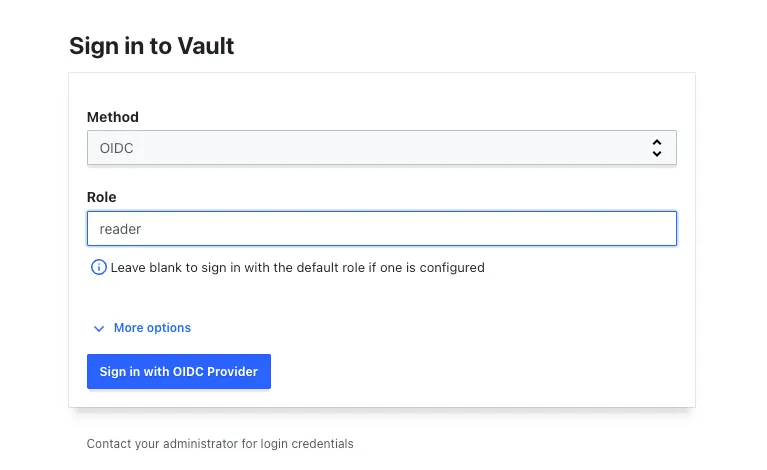Click the downward arrow of the Method selector
Image resolution: width=767 pixels, height=470 pixels.
(657, 154)
